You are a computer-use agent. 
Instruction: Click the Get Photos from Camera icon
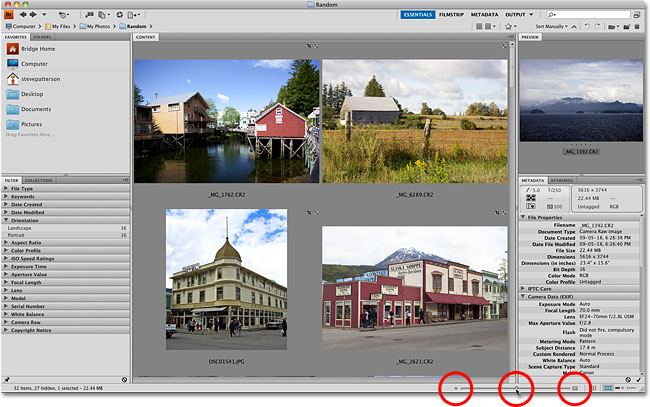click(x=89, y=15)
